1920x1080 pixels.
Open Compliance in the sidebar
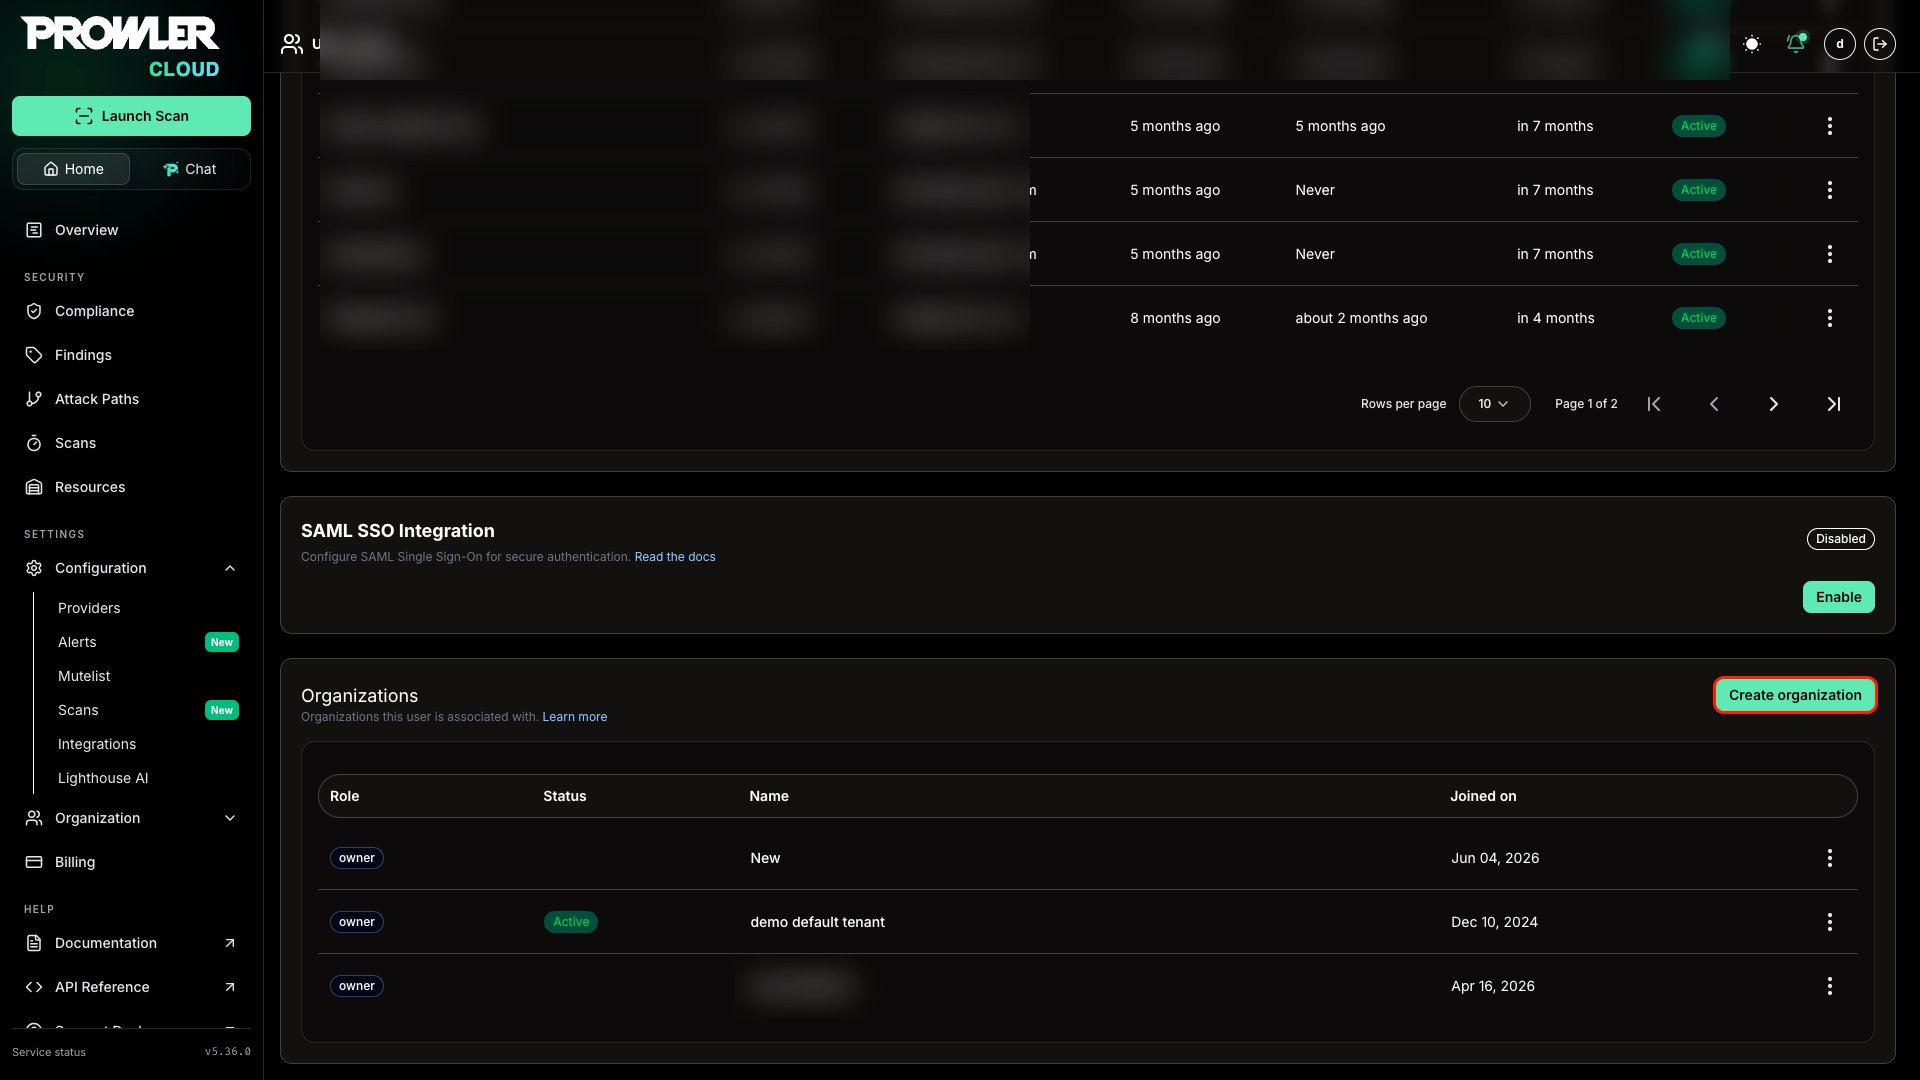click(x=94, y=311)
